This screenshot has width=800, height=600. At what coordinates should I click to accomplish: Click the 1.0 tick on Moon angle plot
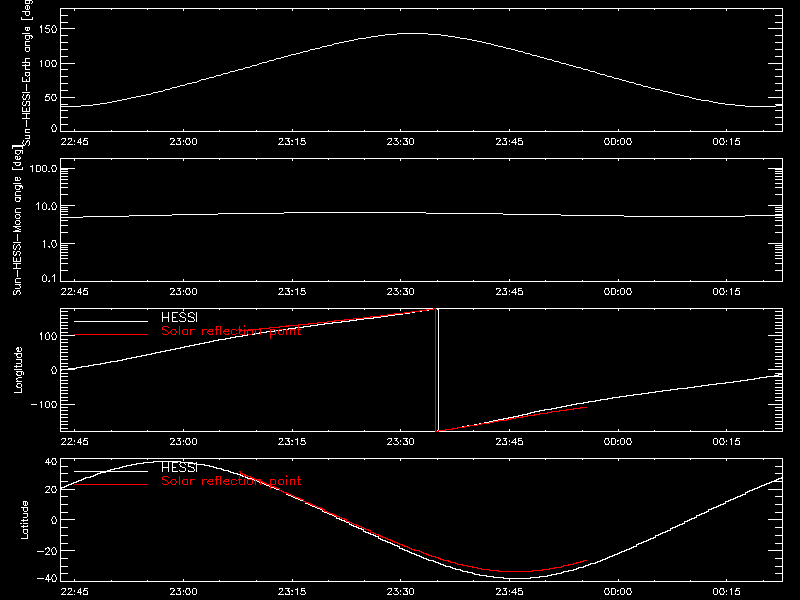[x=49, y=244]
